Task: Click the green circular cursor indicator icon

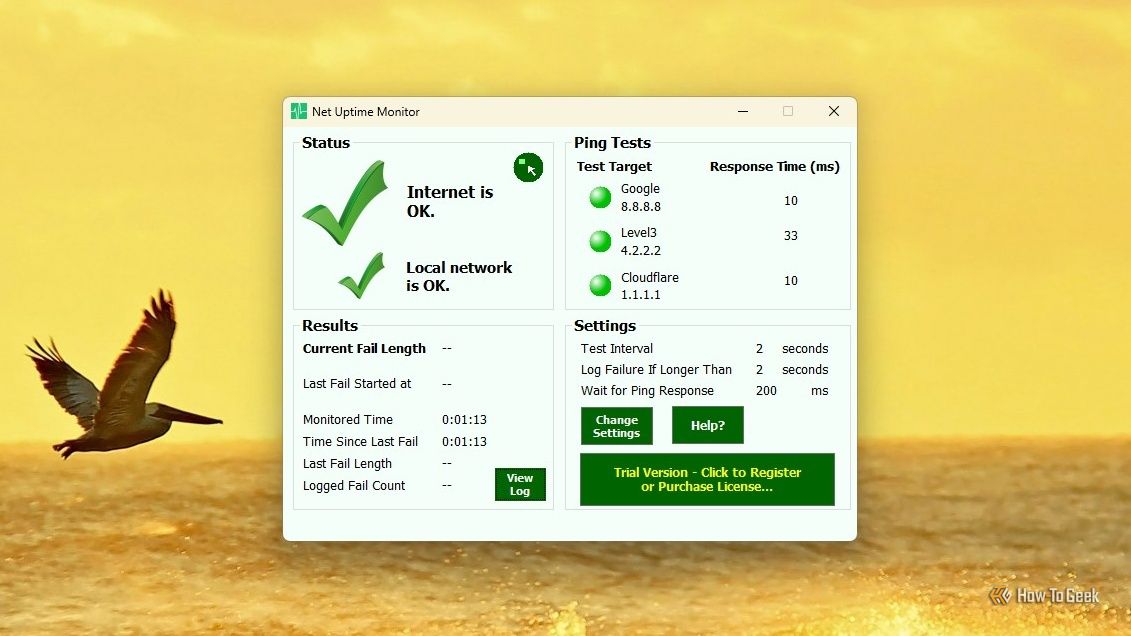Action: pyautogui.click(x=528, y=167)
